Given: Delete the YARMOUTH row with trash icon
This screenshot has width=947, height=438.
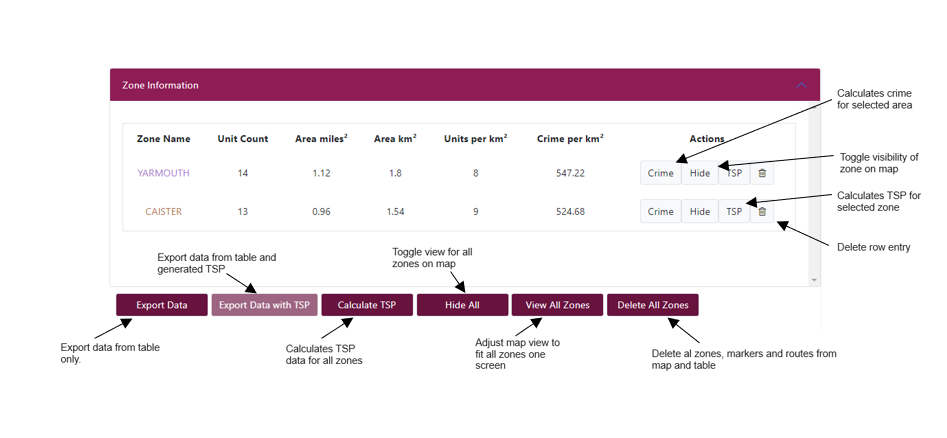Looking at the screenshot, I should coord(762,173).
